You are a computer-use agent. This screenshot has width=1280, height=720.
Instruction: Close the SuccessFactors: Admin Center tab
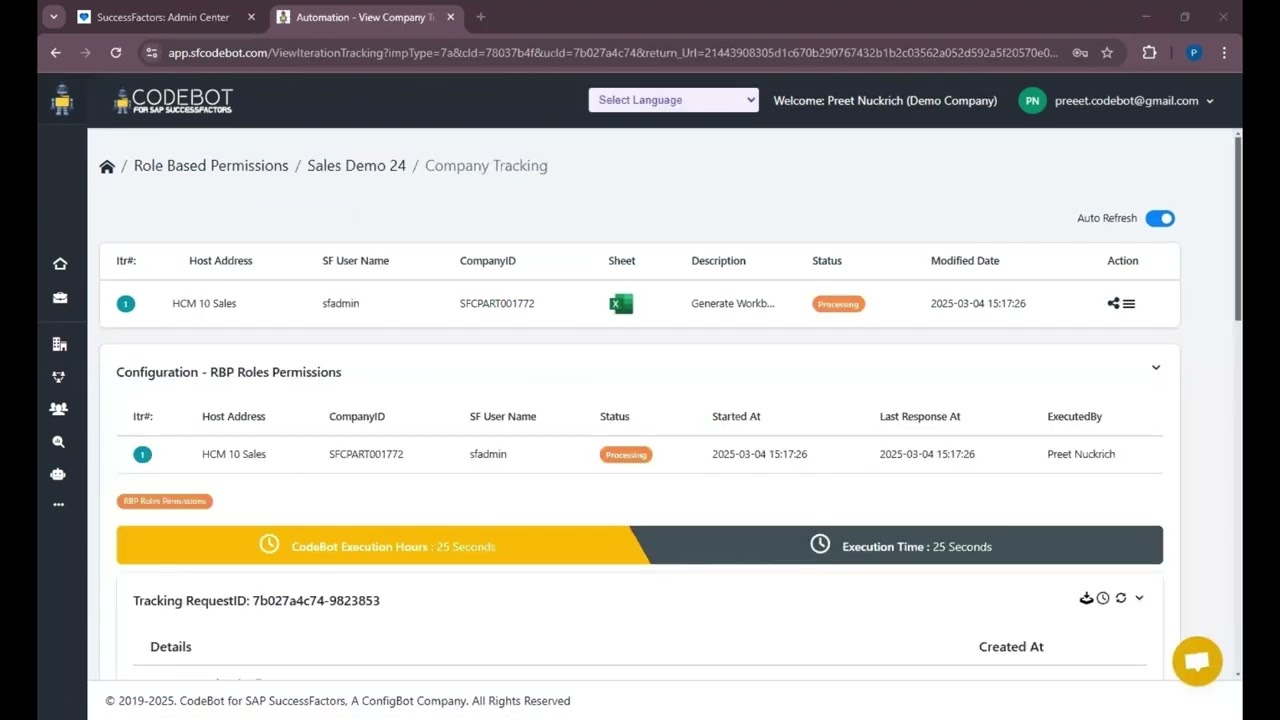click(x=253, y=17)
